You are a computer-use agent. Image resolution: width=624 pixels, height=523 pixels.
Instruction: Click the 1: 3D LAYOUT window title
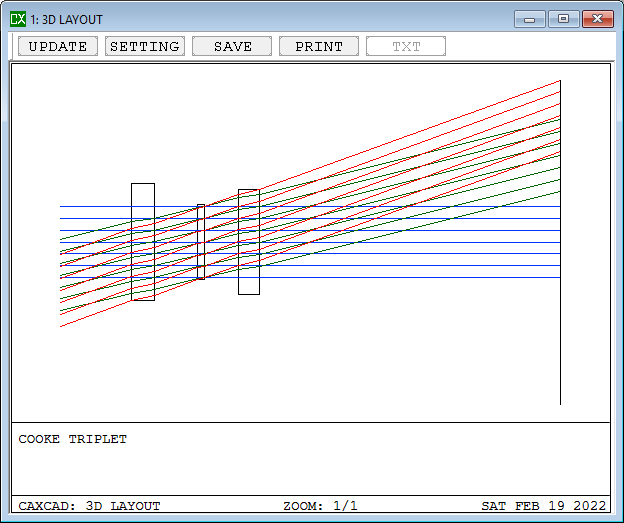[66, 20]
